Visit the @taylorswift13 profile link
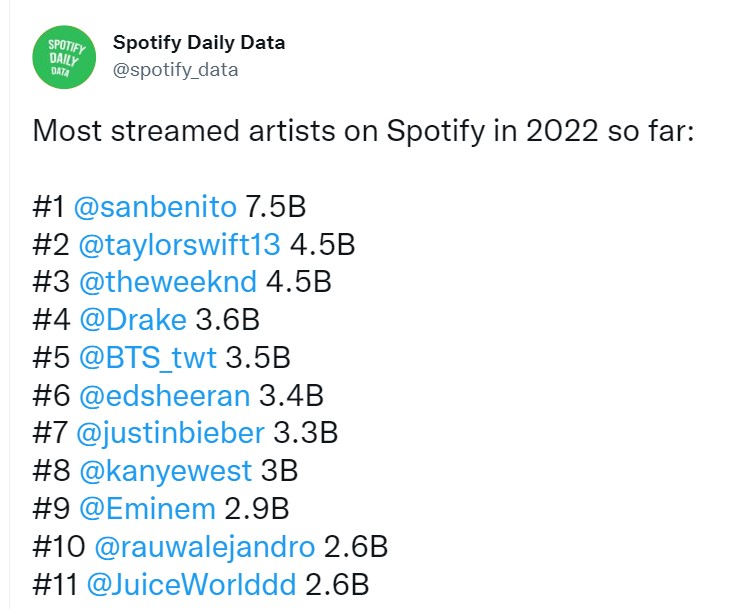This screenshot has width=755, height=609. (179, 244)
